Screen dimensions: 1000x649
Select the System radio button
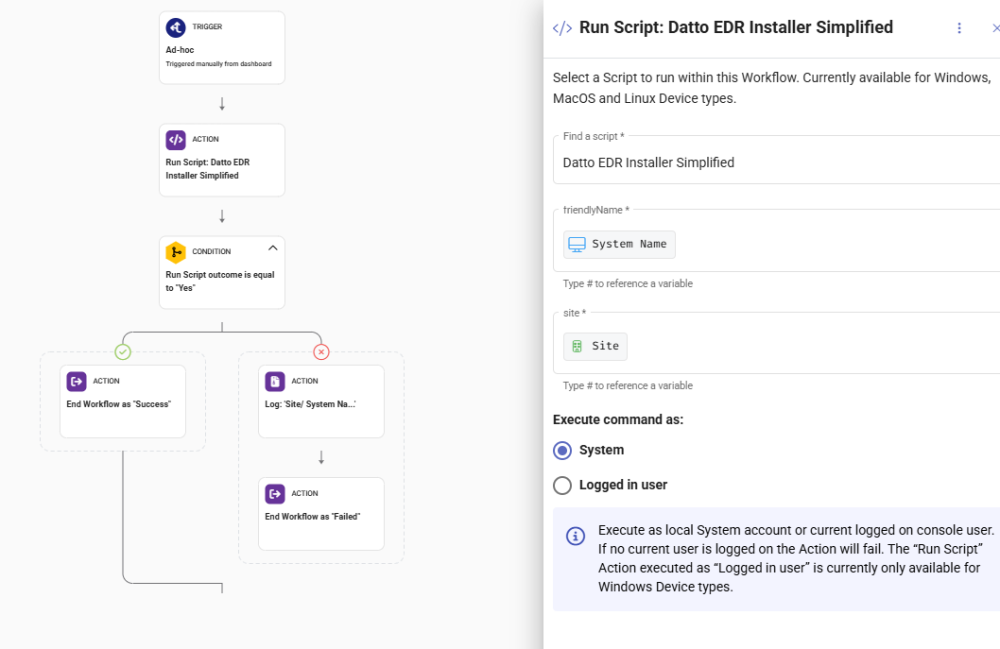562,451
